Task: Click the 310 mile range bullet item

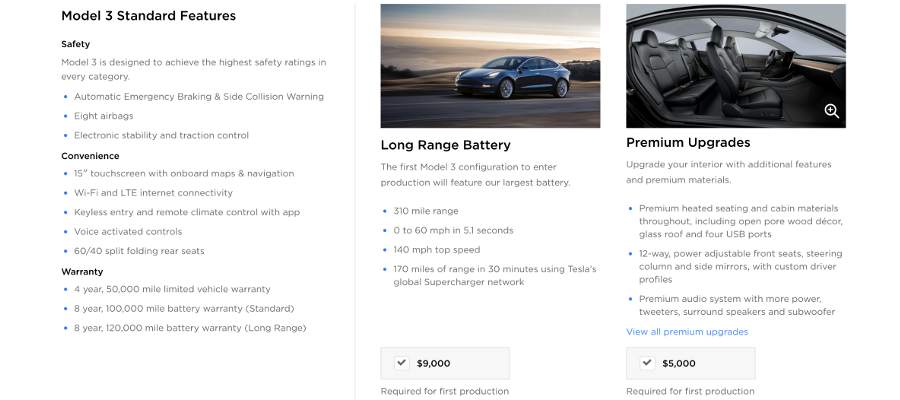Action: [426, 211]
